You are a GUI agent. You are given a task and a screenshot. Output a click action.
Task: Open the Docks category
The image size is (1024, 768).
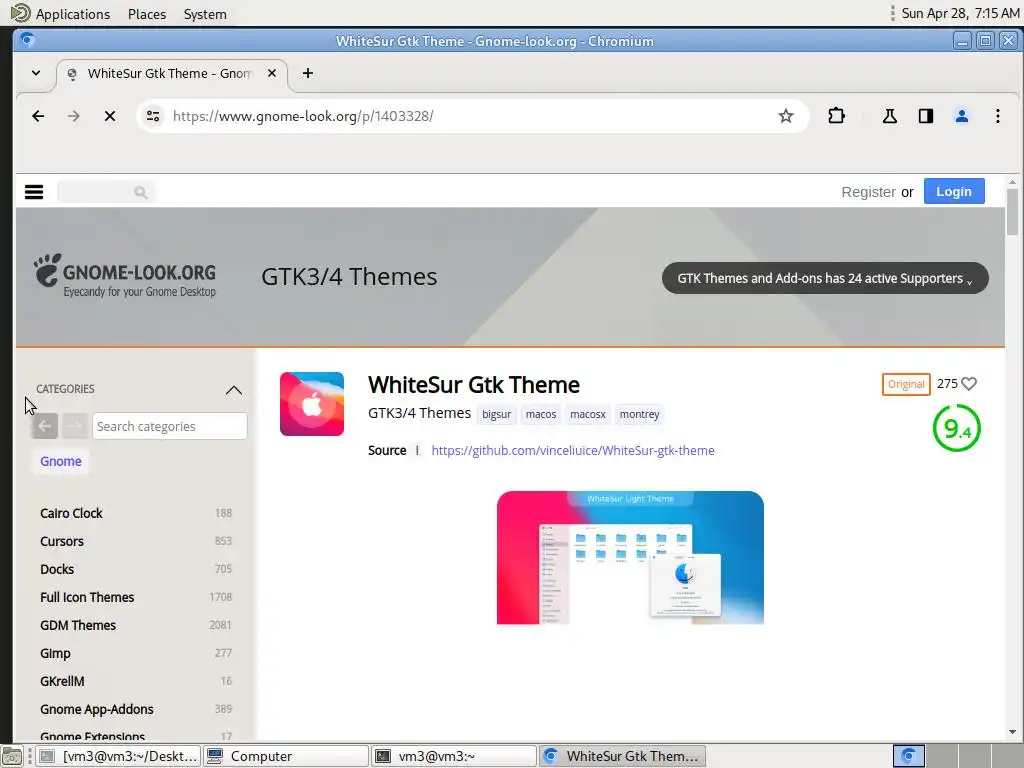click(57, 569)
